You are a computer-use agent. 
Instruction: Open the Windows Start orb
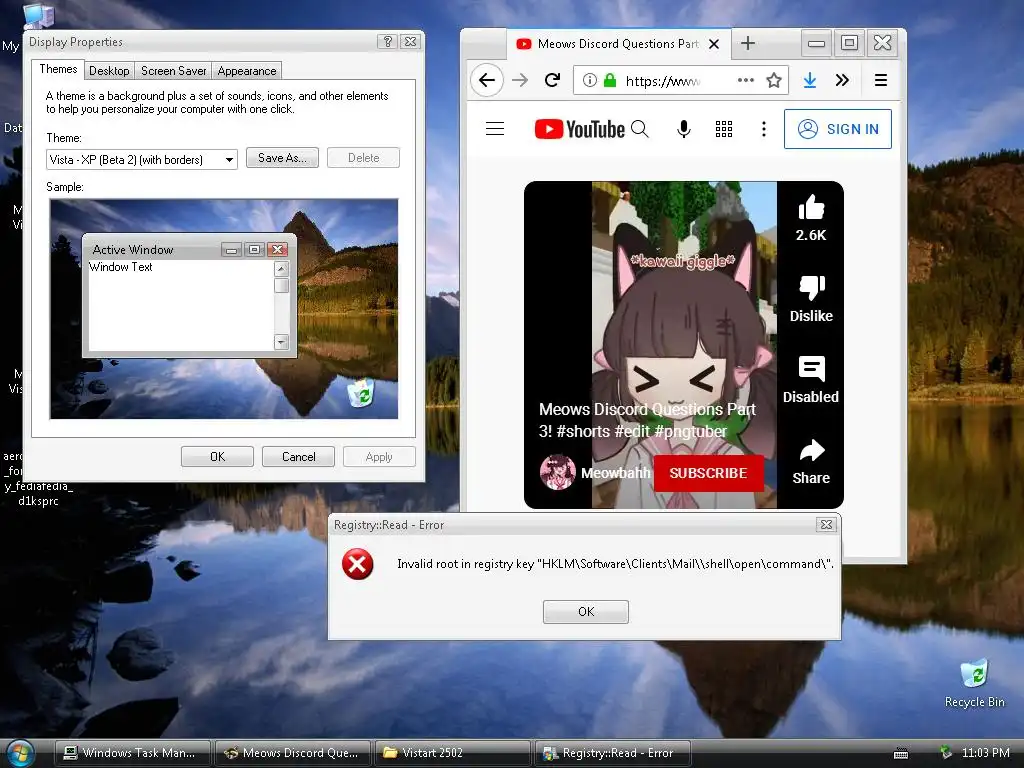click(x=20, y=754)
